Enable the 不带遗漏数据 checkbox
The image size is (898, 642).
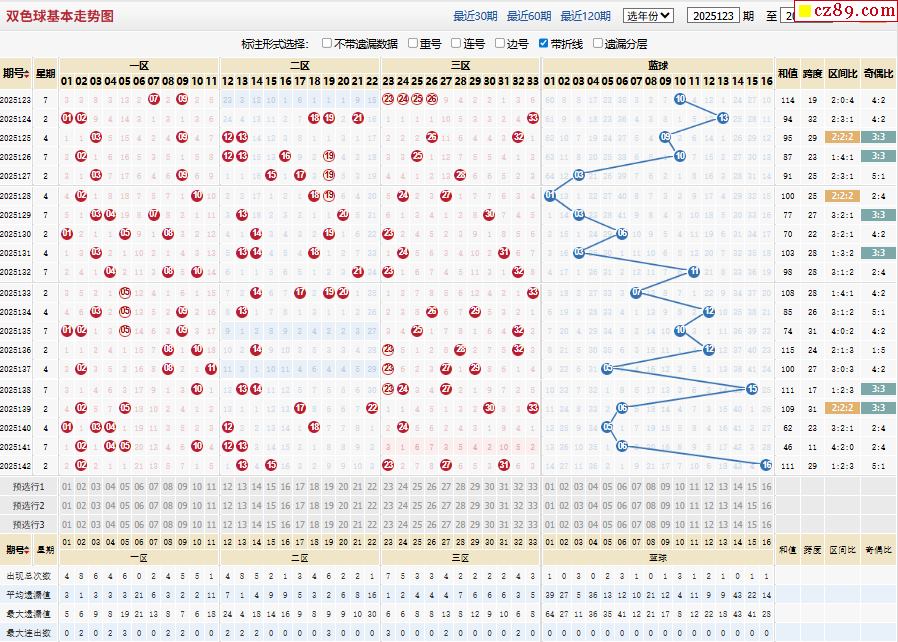[327, 44]
